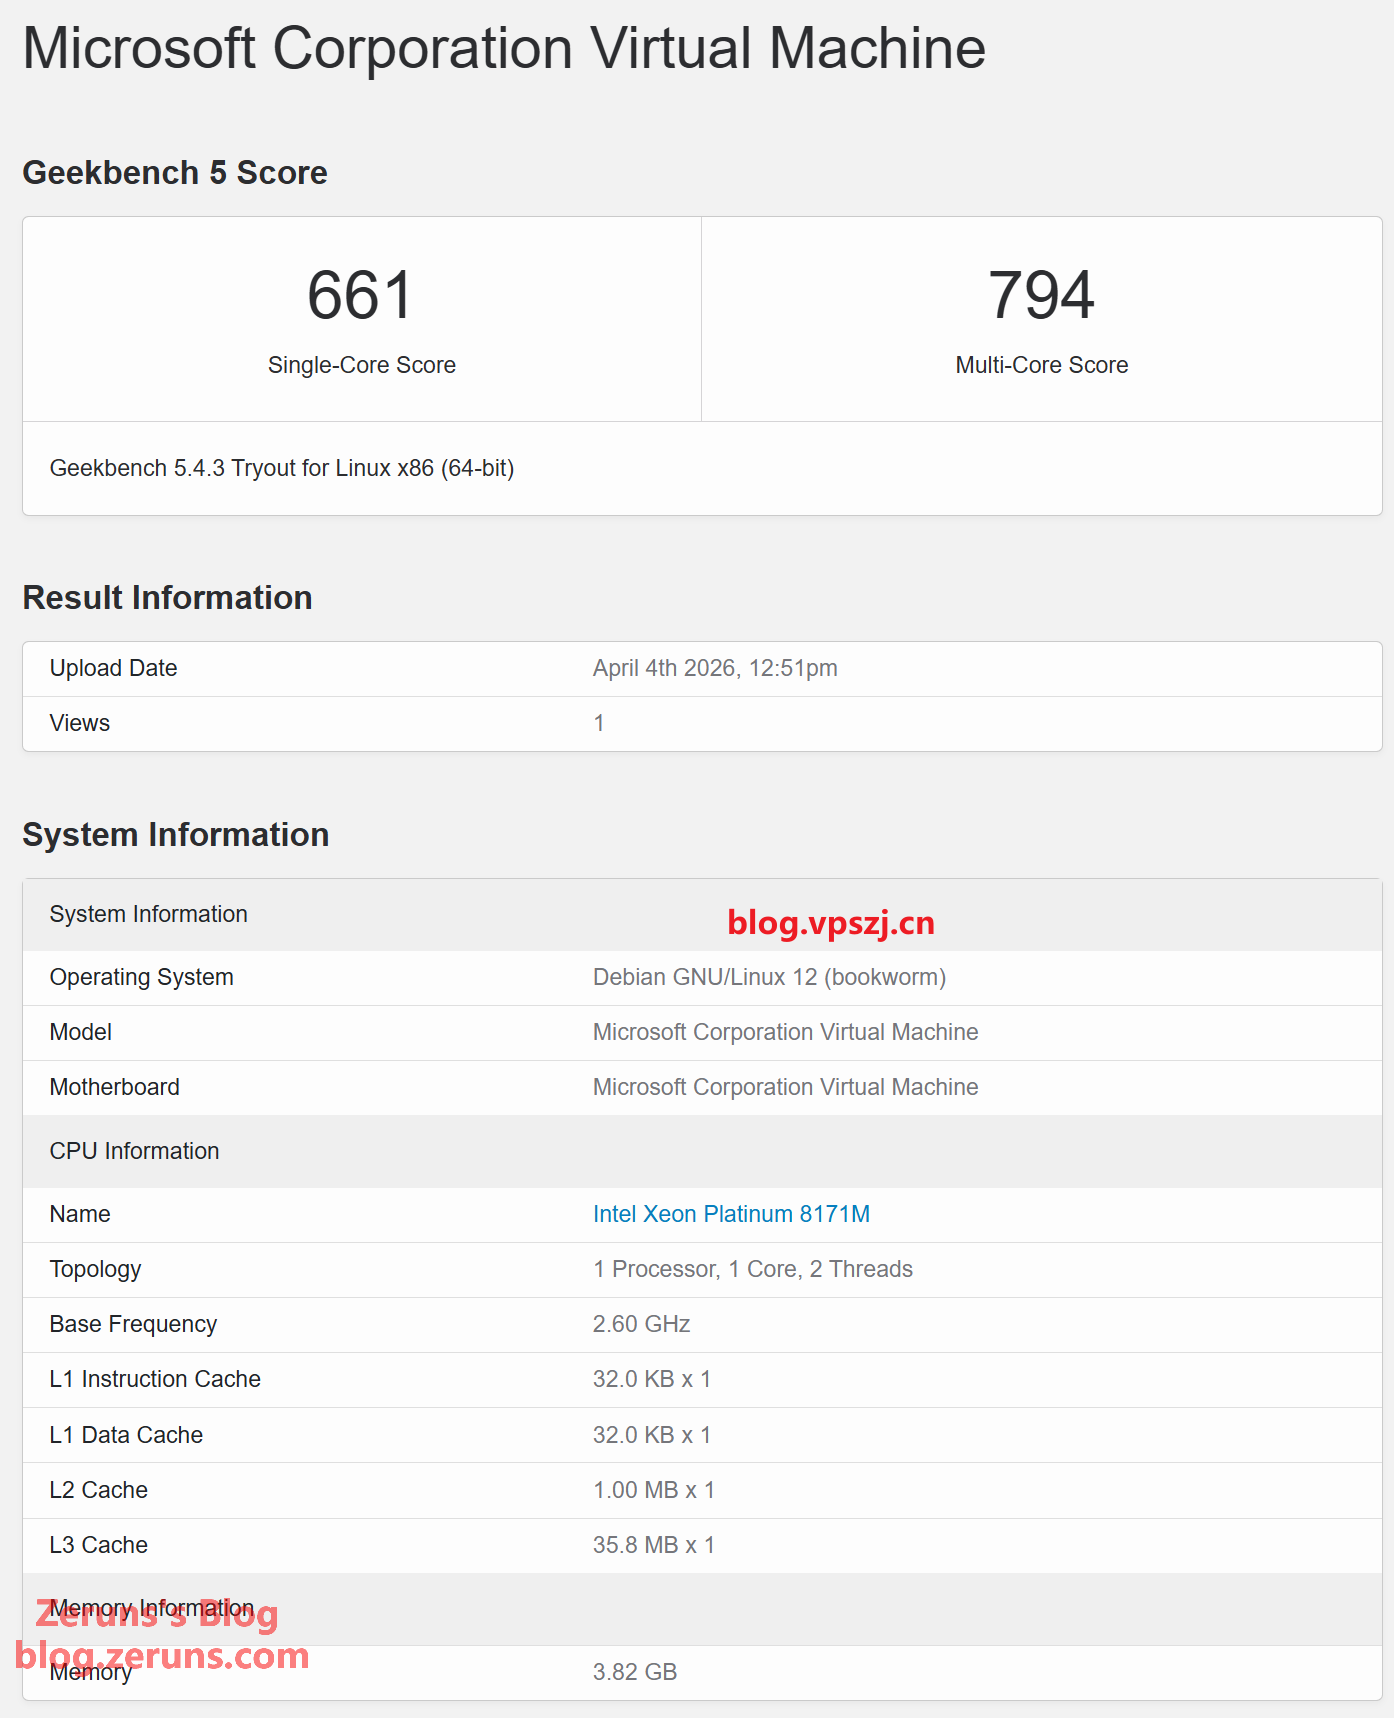Click the Motherboard row value
The image size is (1394, 1718).
tap(785, 1087)
